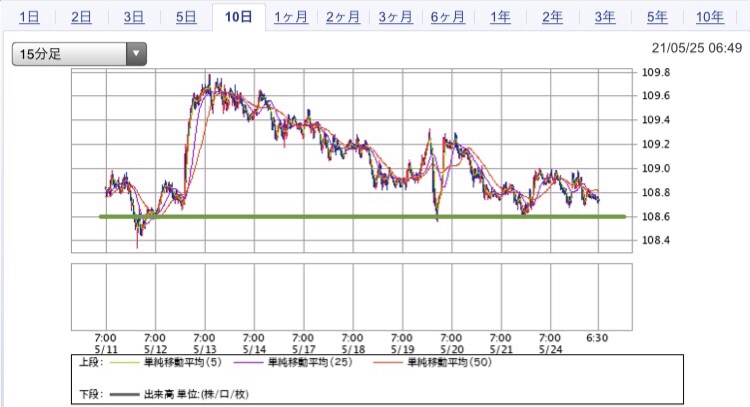Show the 2年 chart range
This screenshot has width=750, height=407.
click(x=552, y=17)
